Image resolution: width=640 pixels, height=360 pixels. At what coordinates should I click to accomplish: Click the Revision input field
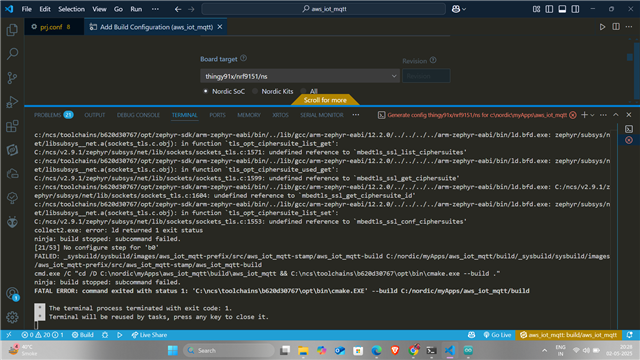(426, 76)
